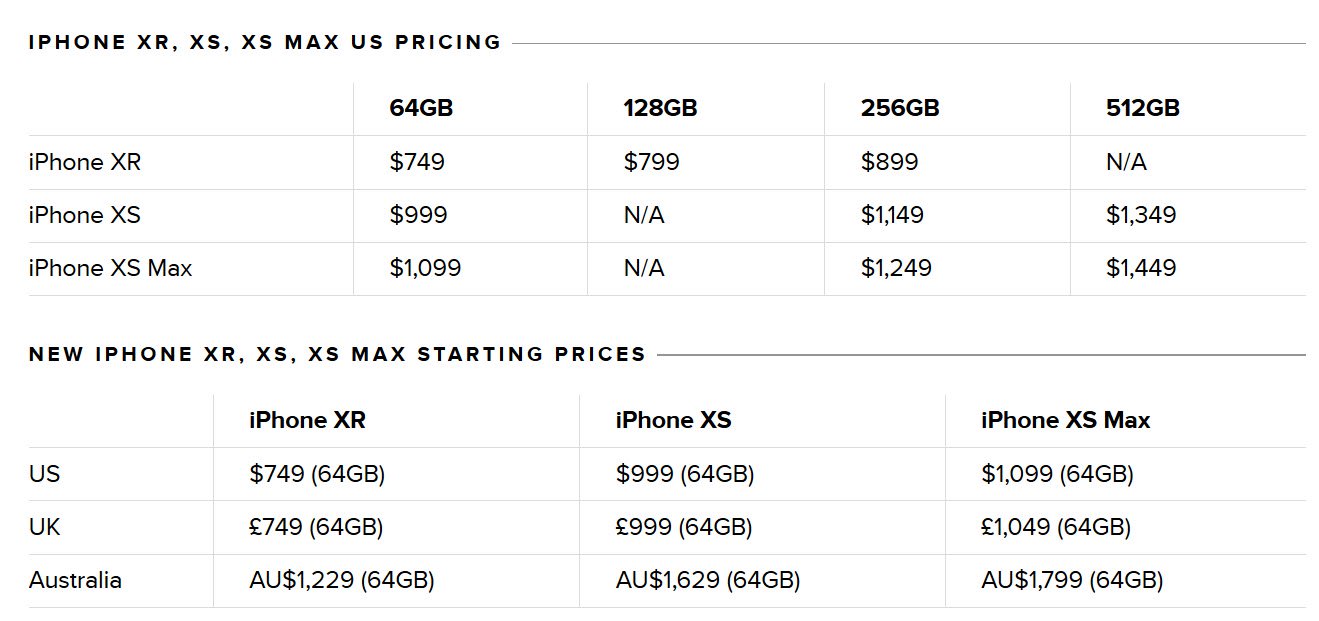Select the iPhone XS row label in first table
Image resolution: width=1319 pixels, height=621 pixels.
tap(84, 215)
